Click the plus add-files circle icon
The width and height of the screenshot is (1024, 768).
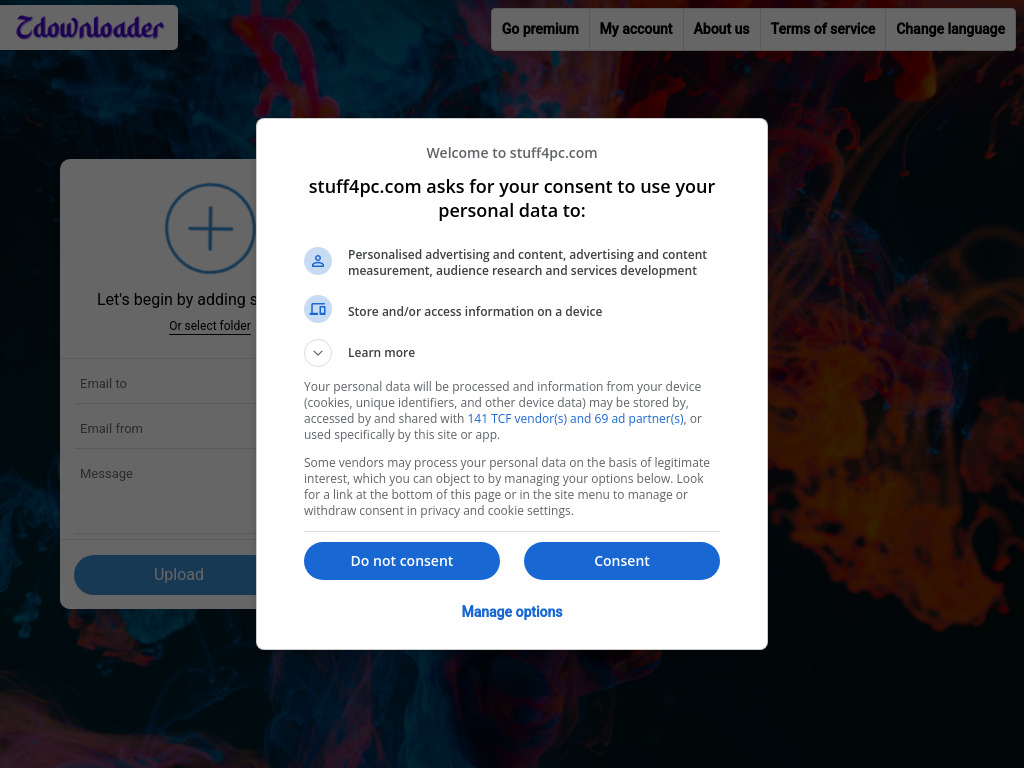click(x=209, y=229)
